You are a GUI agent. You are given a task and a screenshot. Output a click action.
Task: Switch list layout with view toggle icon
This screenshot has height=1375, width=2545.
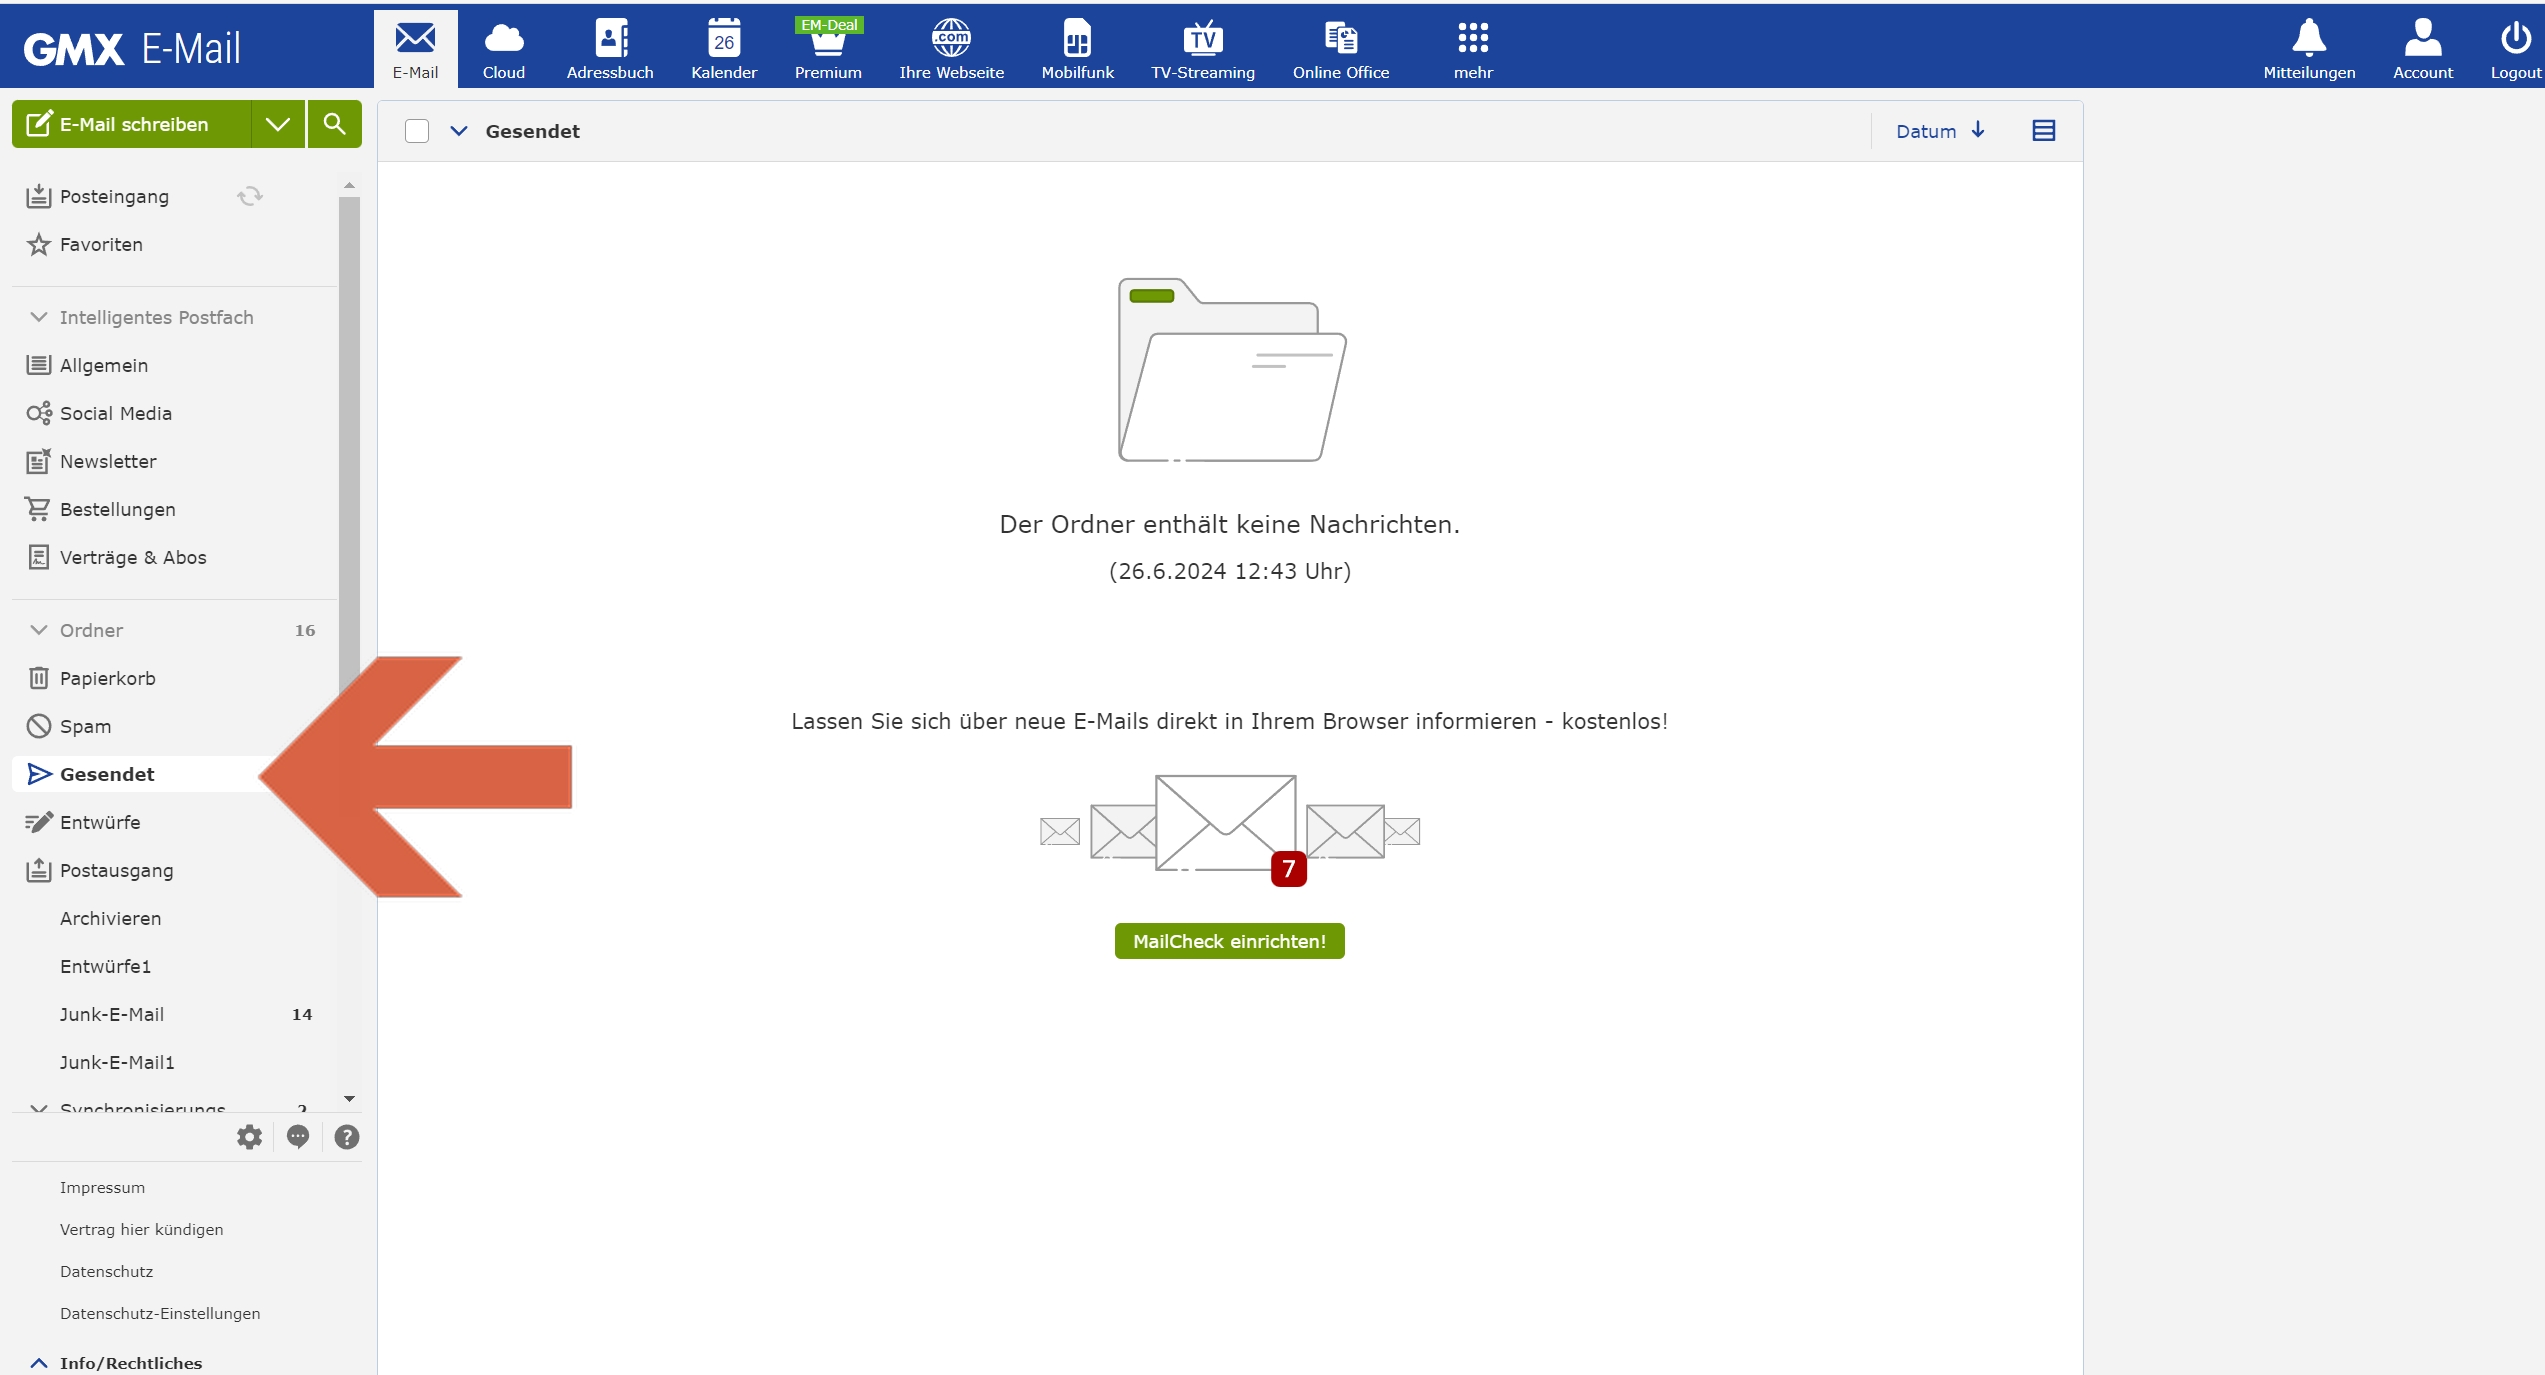[x=2043, y=131]
